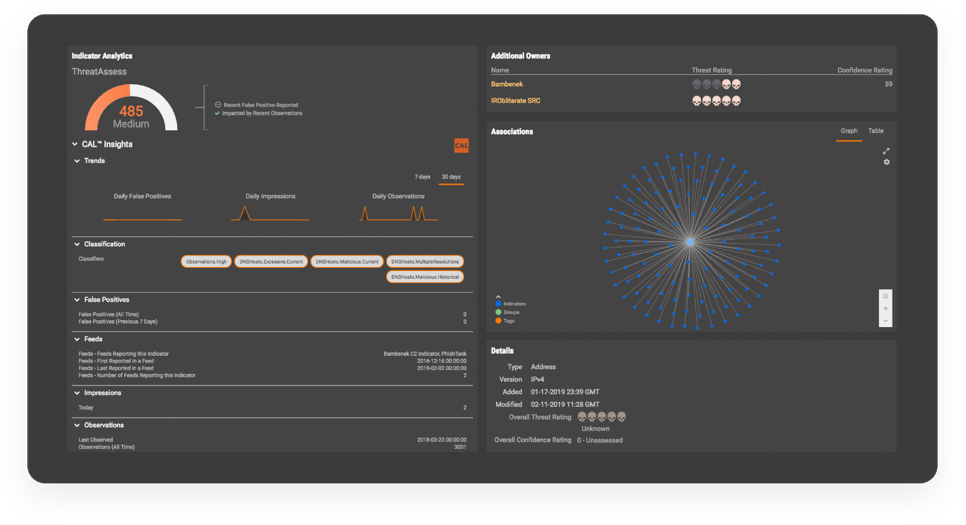
Task: Click Bambenek's confidence rating value 59
Action: (888, 84)
